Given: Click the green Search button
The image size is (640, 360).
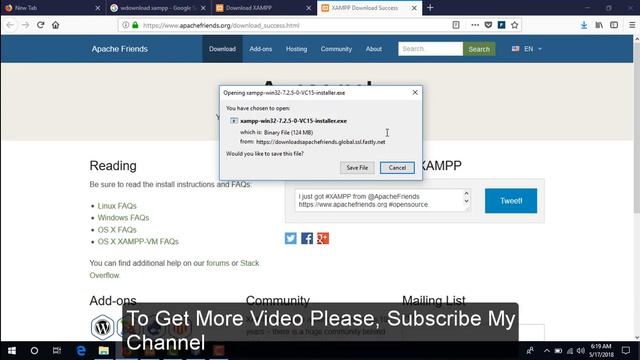Looking at the screenshot, I should 479,49.
